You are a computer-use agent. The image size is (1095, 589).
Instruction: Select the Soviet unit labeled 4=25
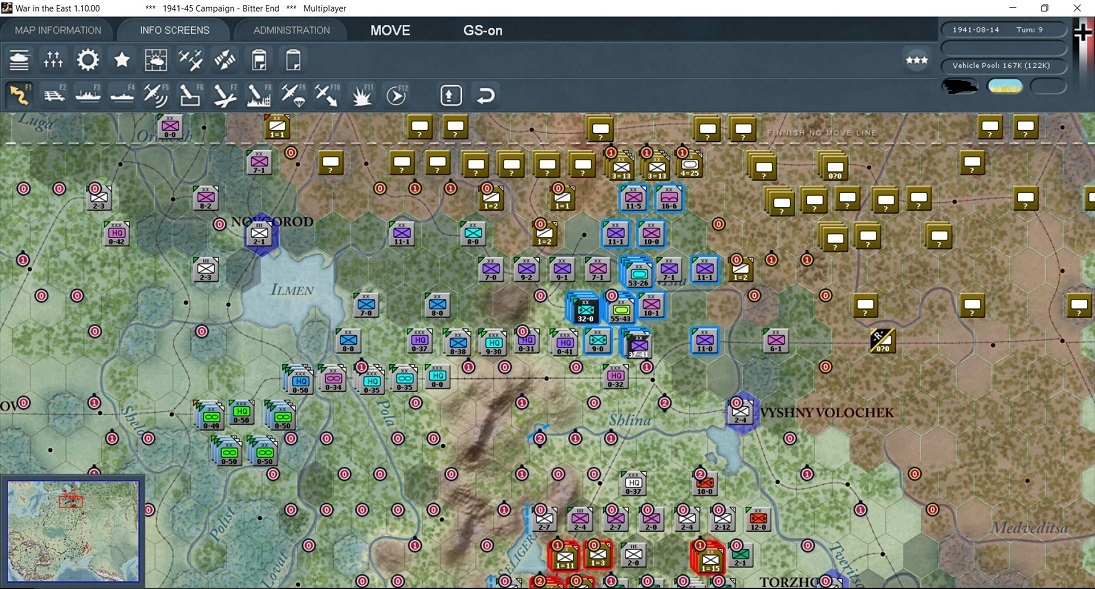click(x=689, y=165)
